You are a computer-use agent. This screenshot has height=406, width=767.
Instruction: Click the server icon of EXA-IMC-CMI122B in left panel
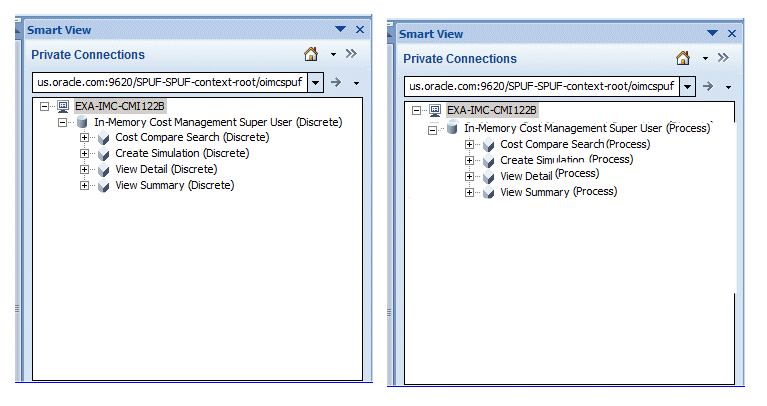point(63,106)
